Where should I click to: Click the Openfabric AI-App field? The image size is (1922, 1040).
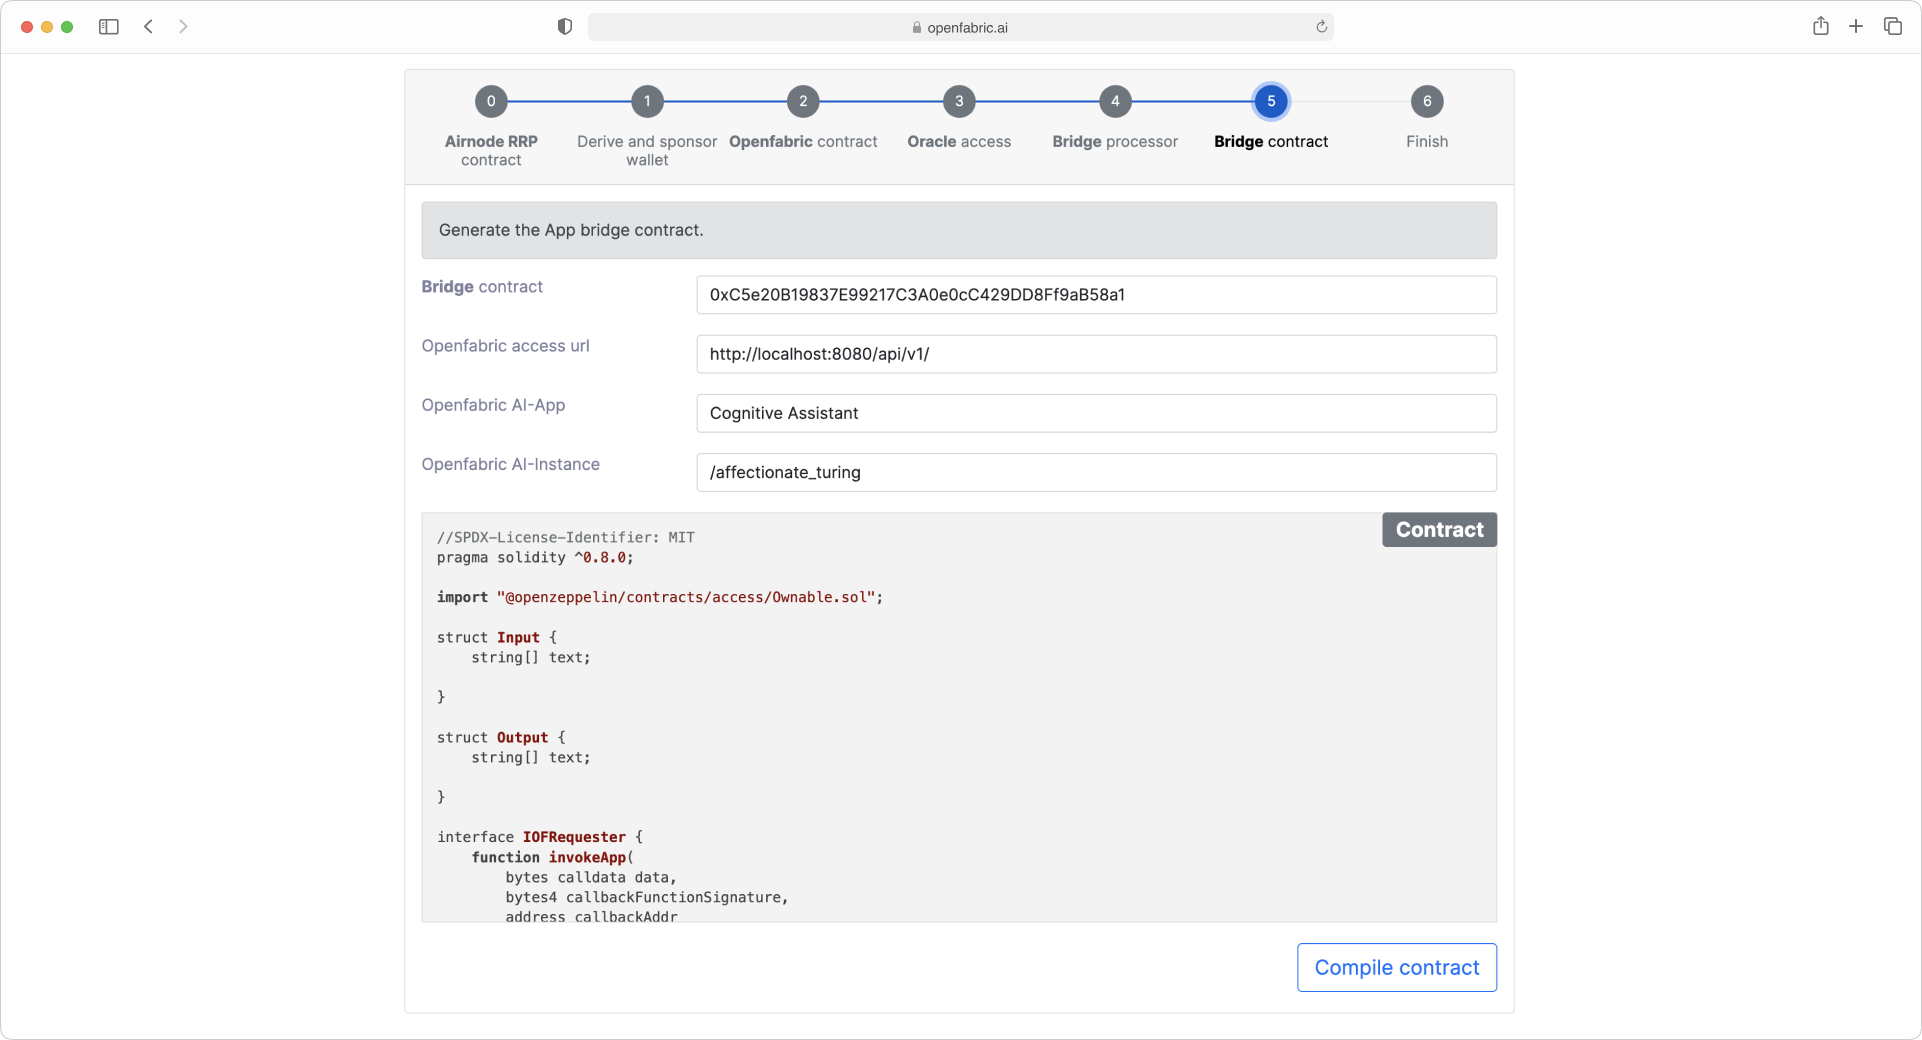pos(1096,413)
